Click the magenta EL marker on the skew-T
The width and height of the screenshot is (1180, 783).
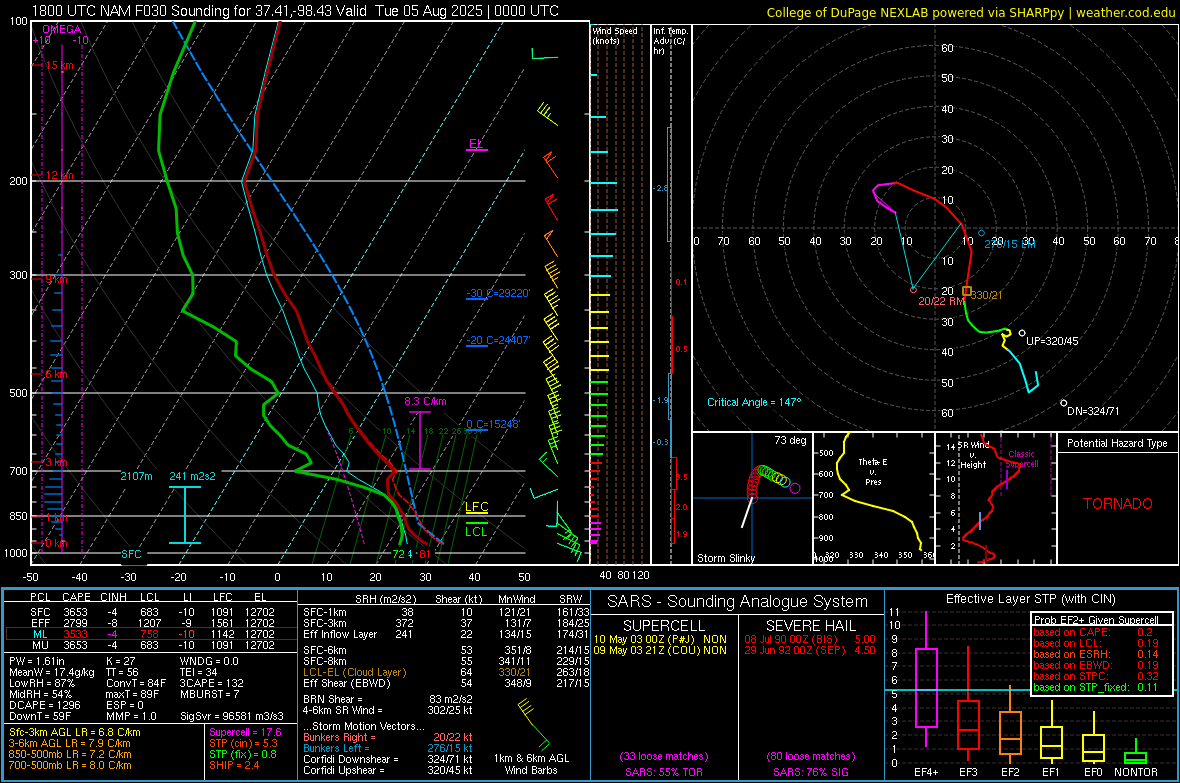pyautogui.click(x=476, y=144)
